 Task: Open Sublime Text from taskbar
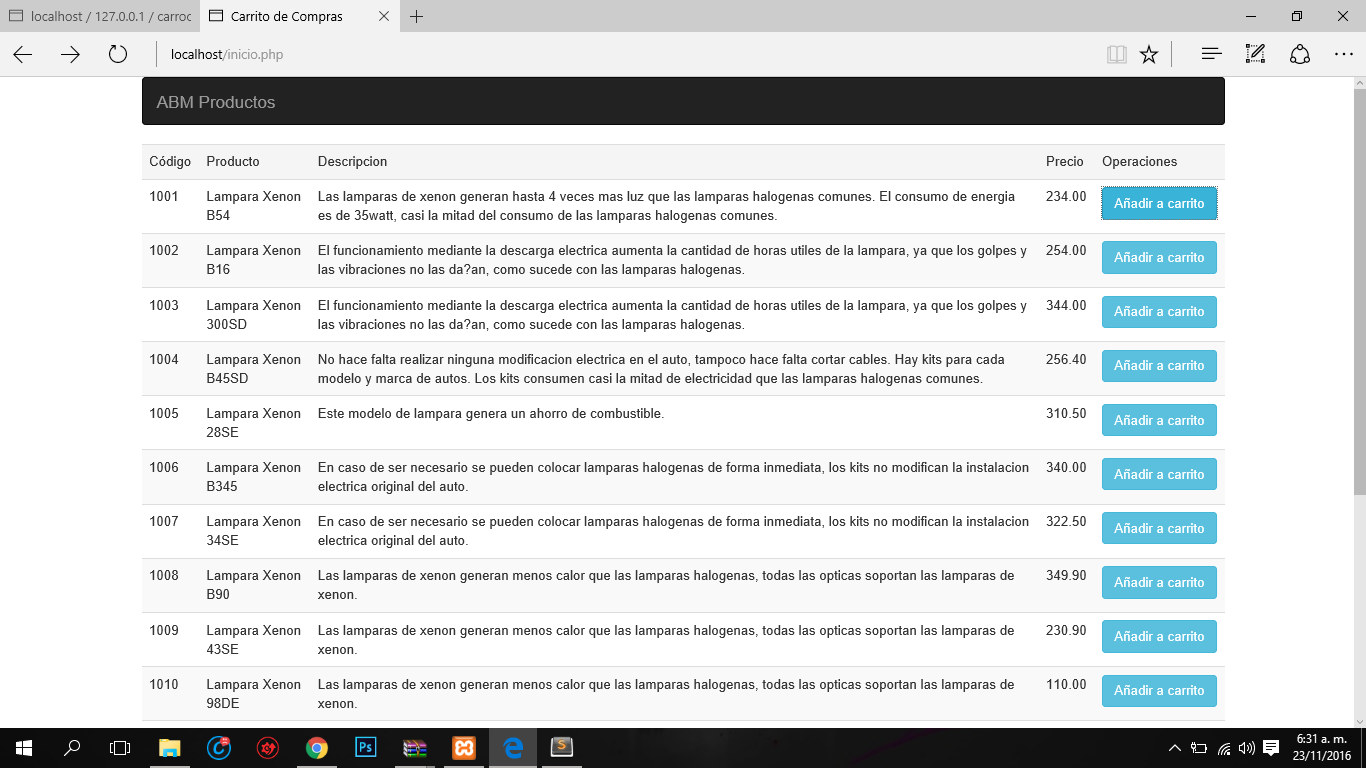562,748
